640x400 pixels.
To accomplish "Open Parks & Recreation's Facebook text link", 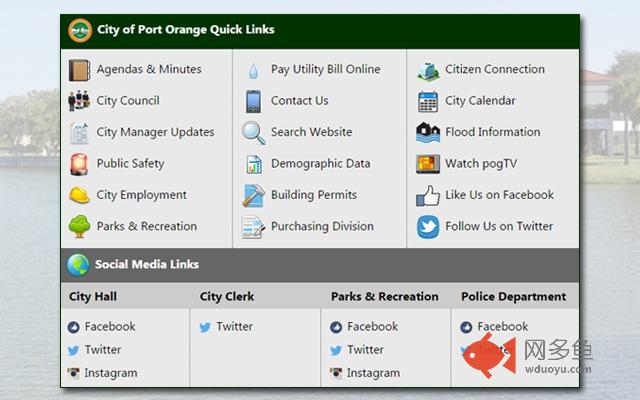I will tap(372, 327).
